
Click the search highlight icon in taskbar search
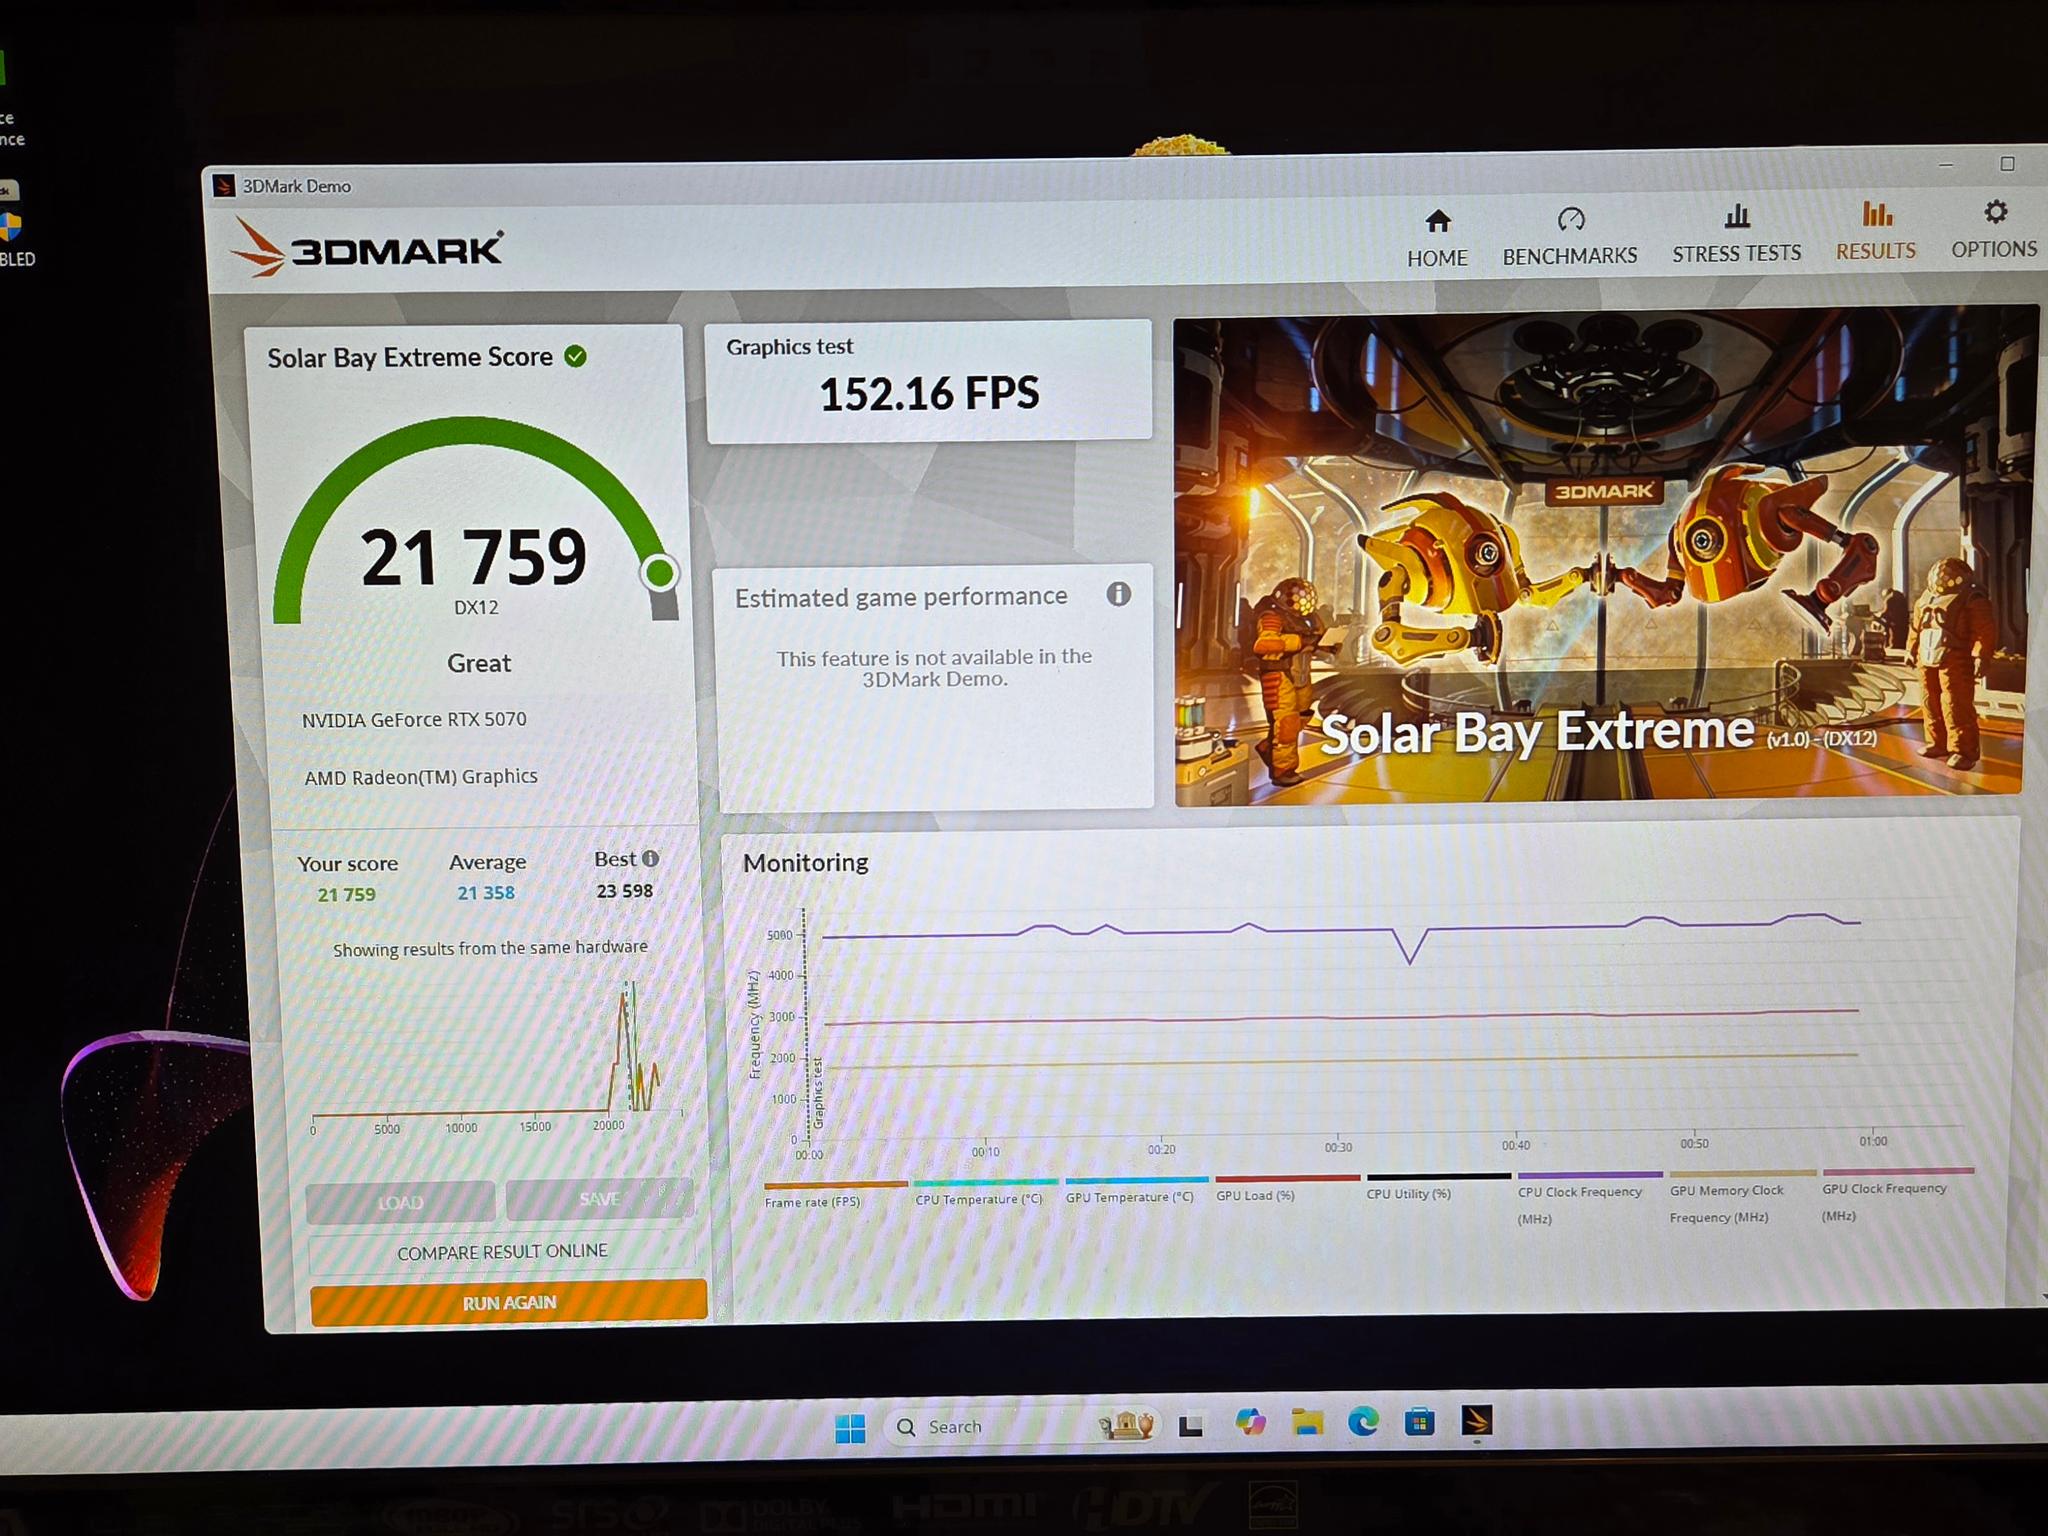coord(1126,1424)
